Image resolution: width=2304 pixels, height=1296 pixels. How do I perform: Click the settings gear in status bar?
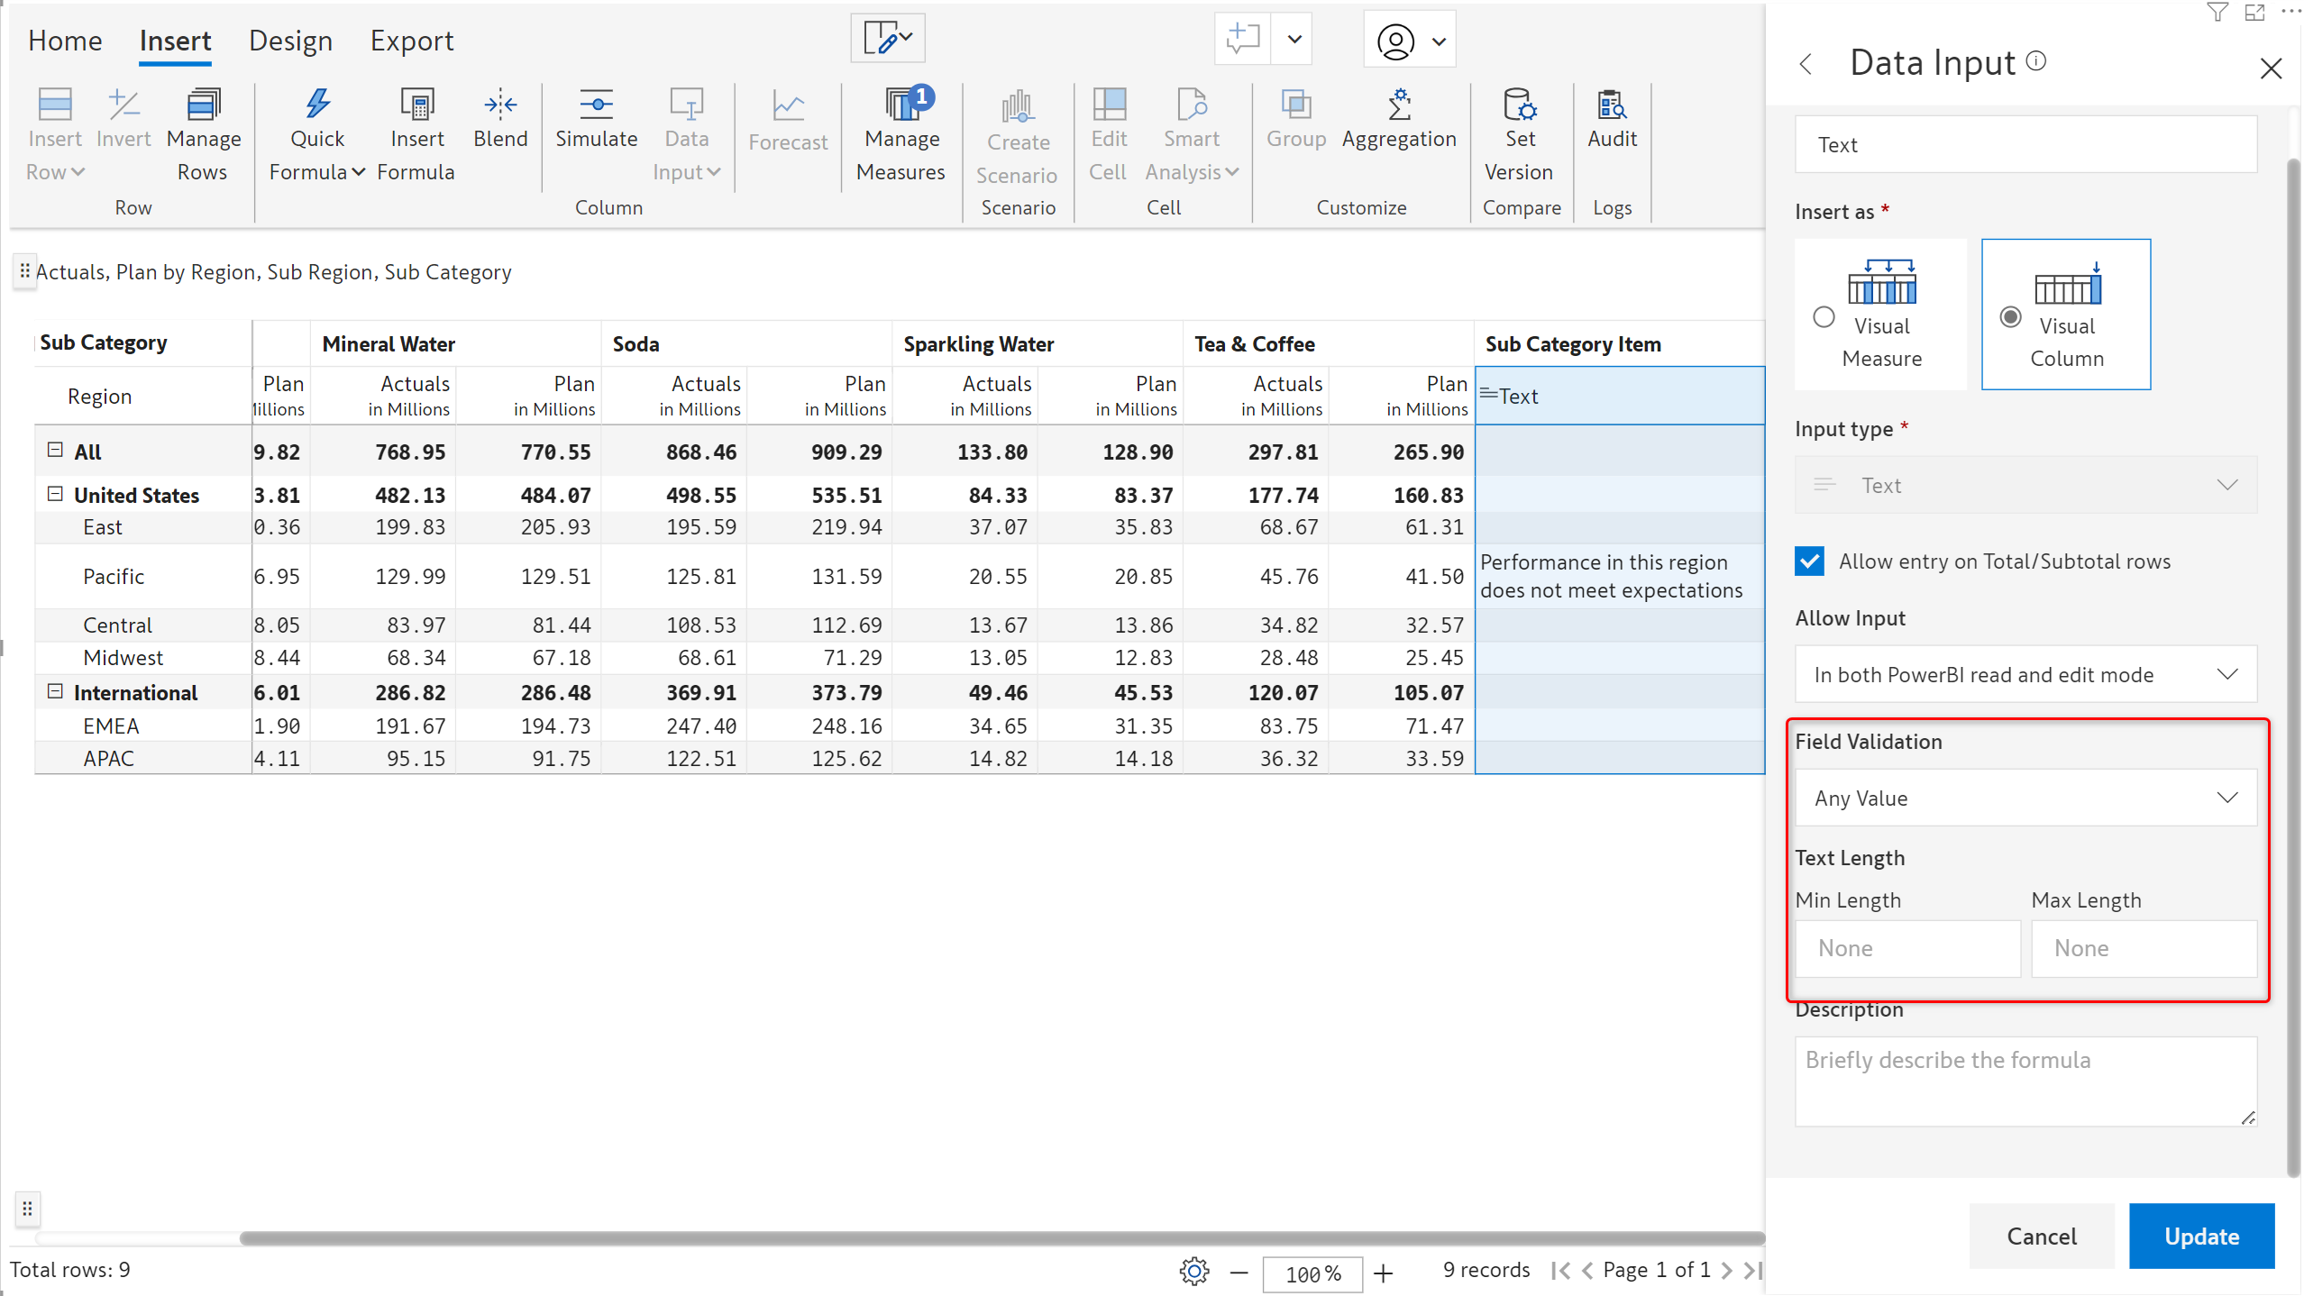pyautogui.click(x=1194, y=1271)
